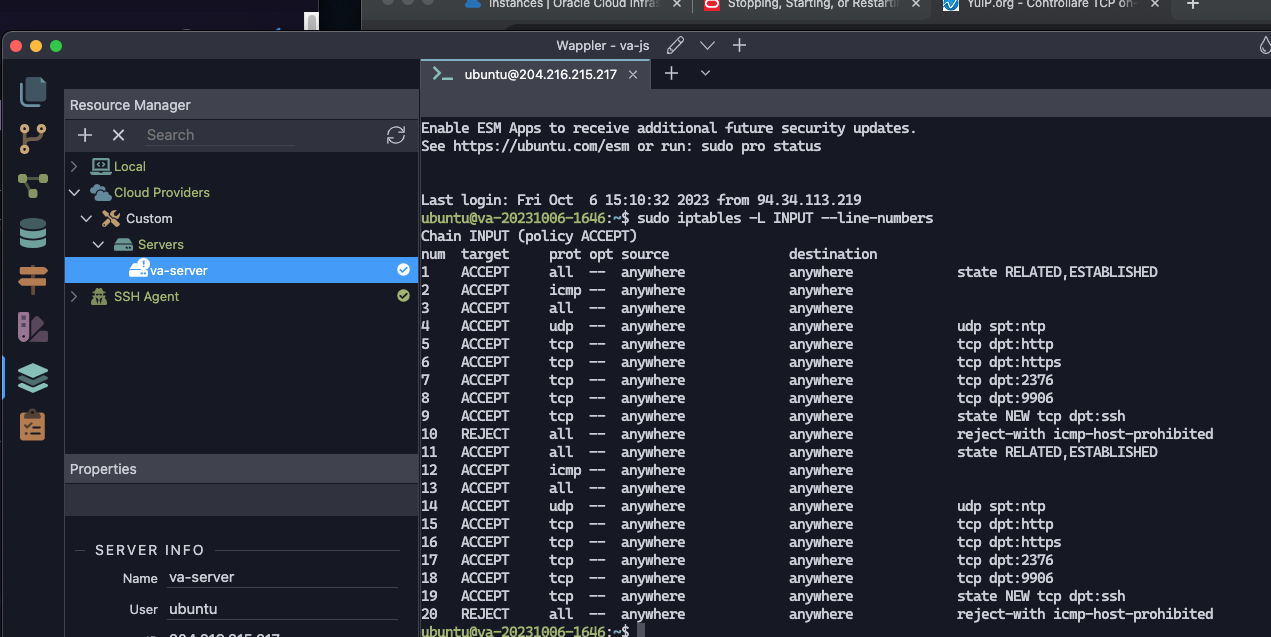Open a new terminal tab with plus
The width and height of the screenshot is (1271, 637).
672,73
